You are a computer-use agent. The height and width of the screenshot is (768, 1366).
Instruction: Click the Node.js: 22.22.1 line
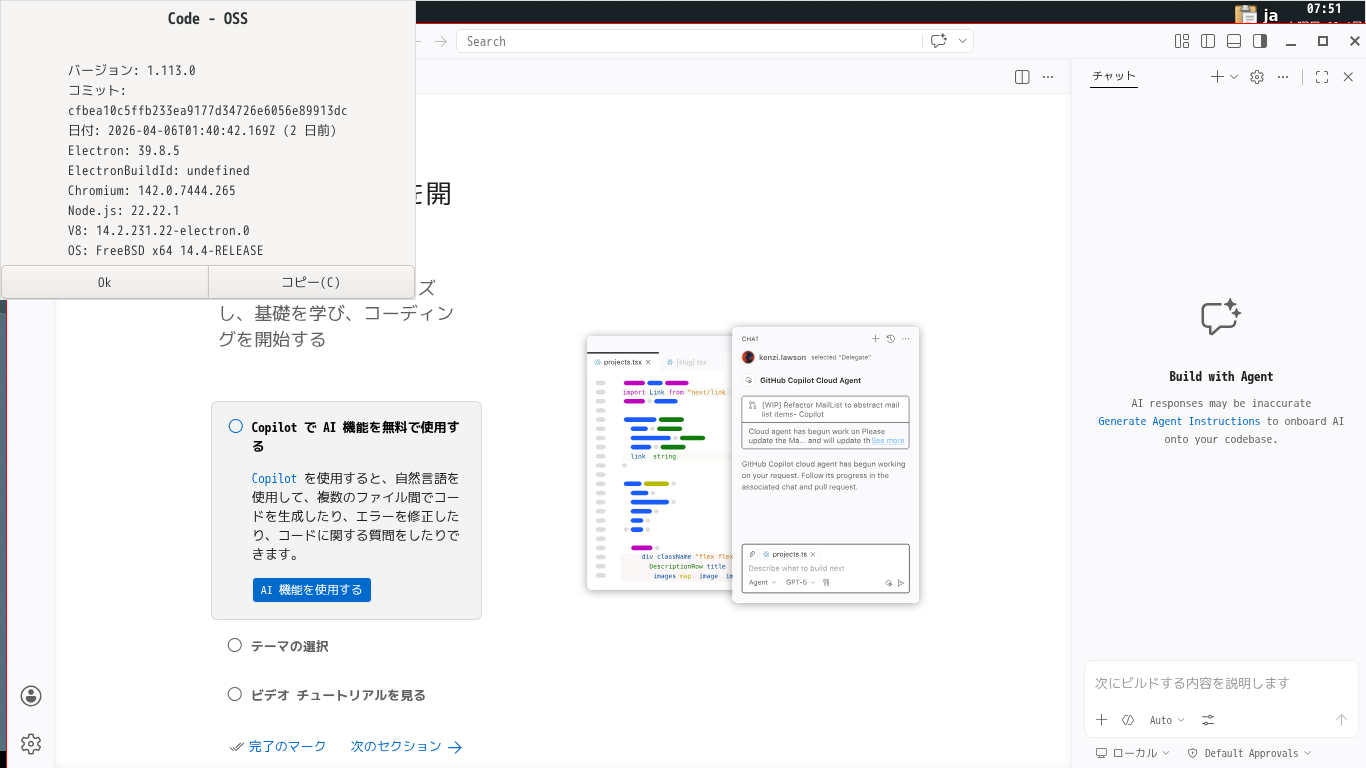click(124, 210)
